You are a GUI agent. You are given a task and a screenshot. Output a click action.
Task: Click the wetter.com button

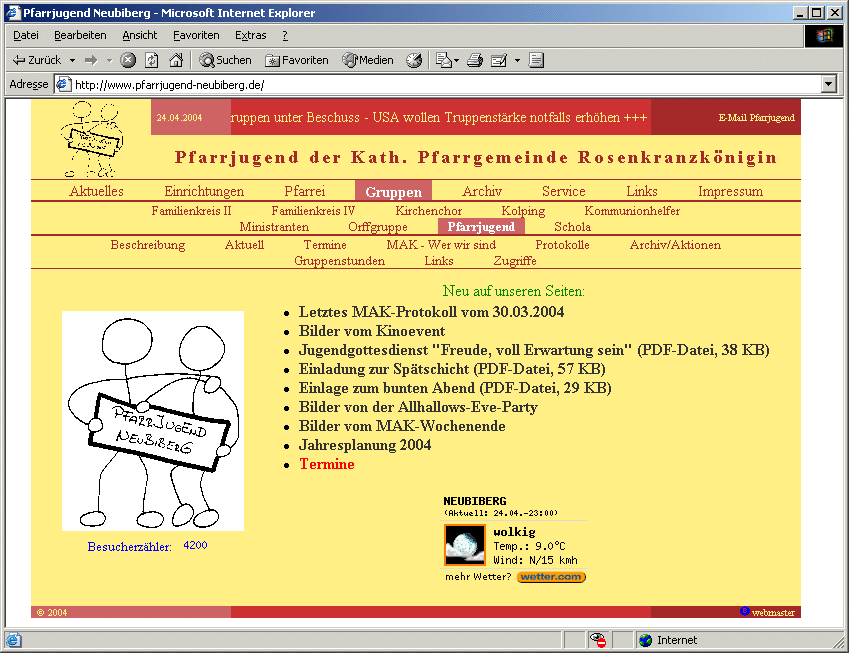click(x=551, y=577)
